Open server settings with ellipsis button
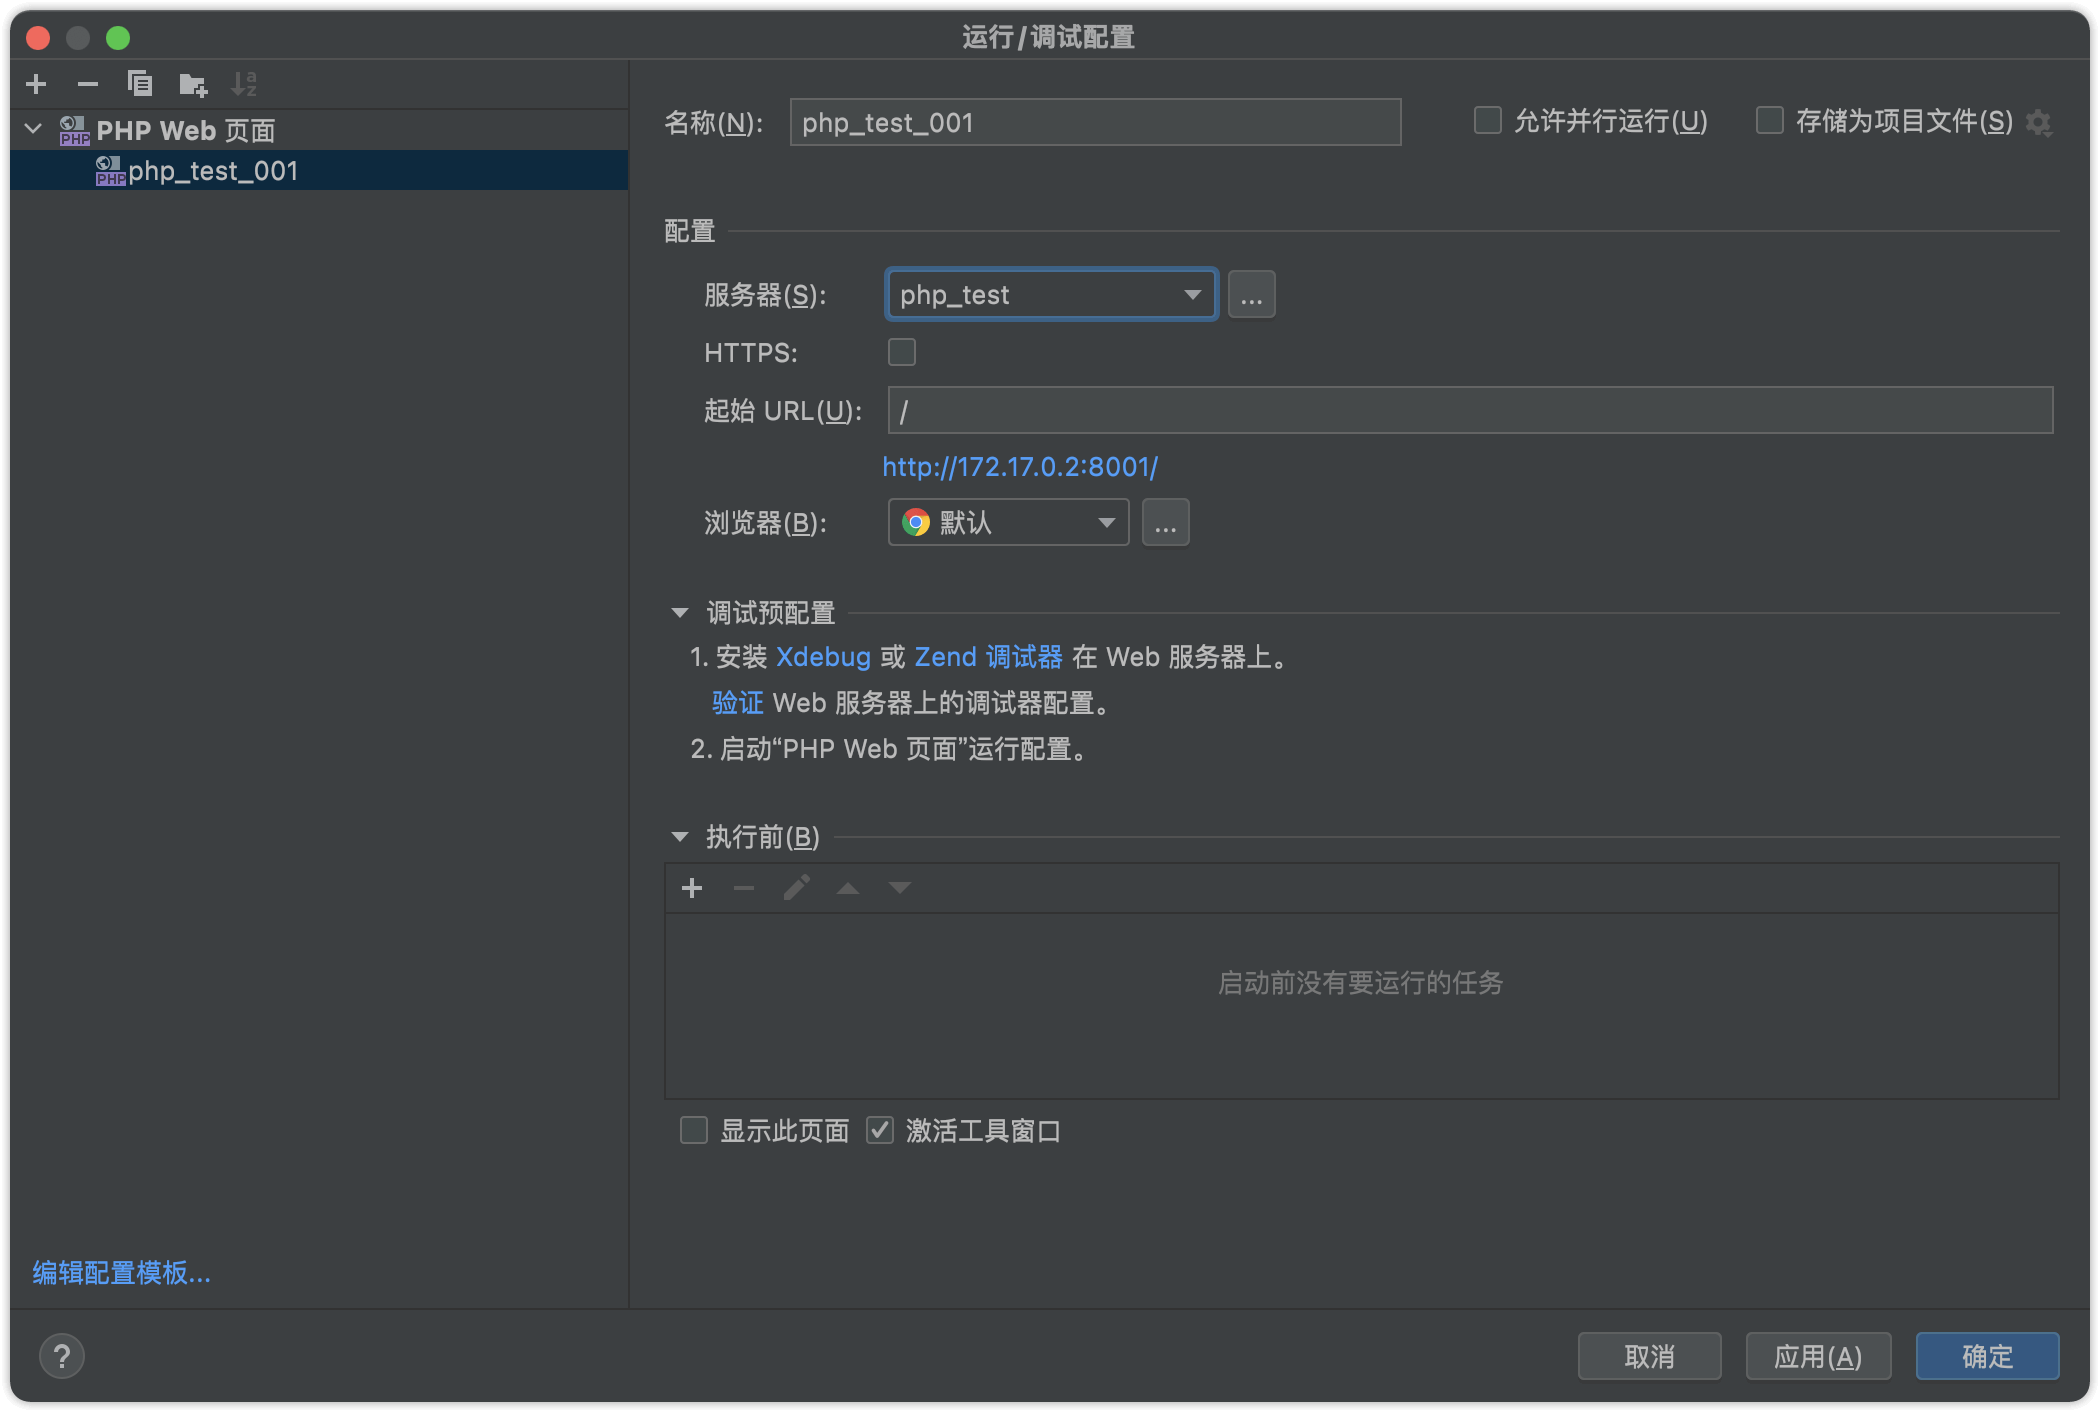2100x1412 pixels. [x=1251, y=295]
